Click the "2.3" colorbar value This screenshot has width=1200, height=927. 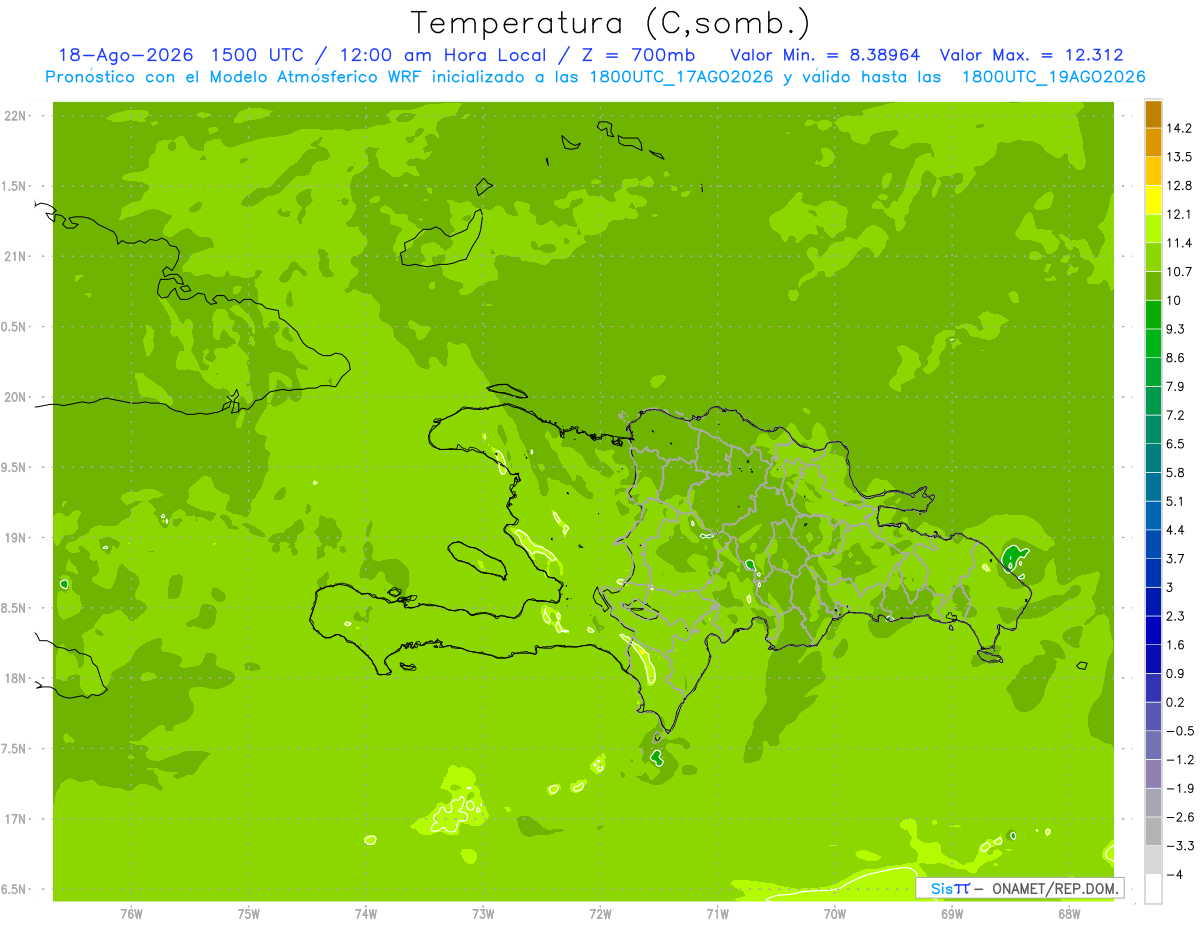1176,616
